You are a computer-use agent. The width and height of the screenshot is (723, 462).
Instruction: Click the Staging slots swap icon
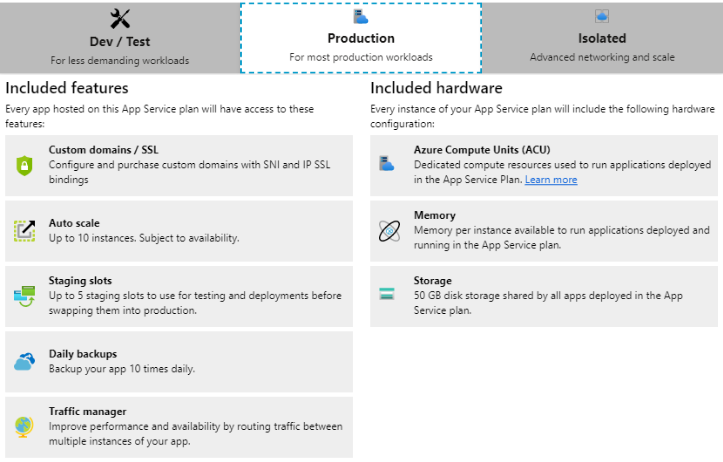[25, 296]
